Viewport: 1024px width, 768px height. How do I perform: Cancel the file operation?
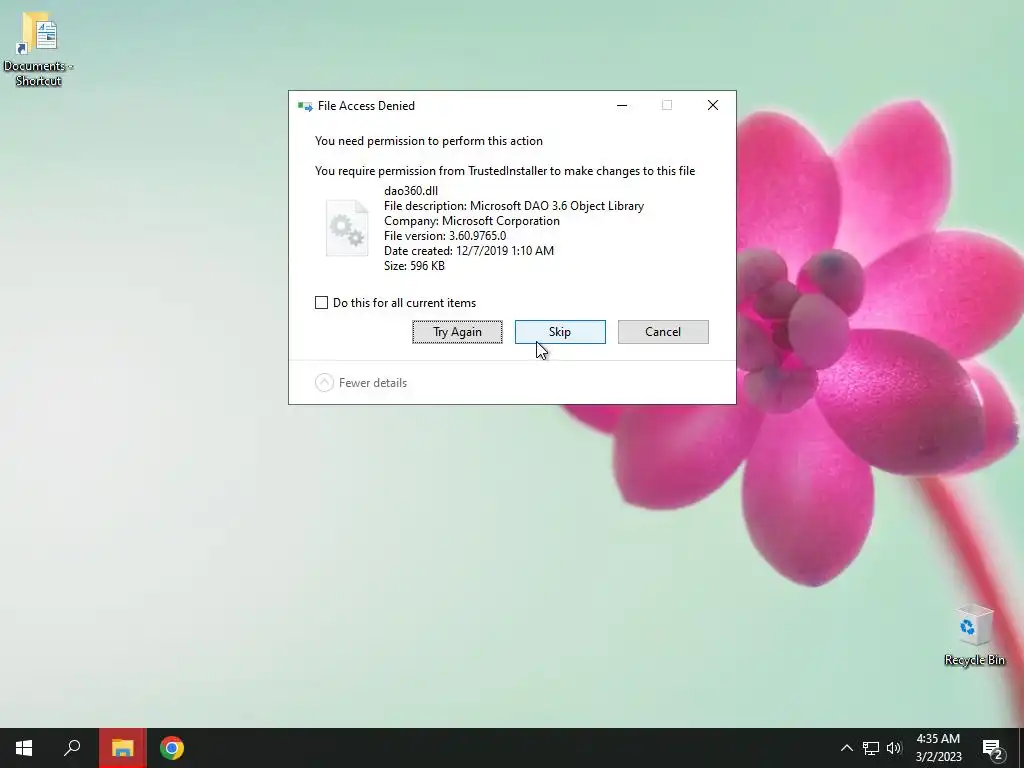click(x=663, y=332)
